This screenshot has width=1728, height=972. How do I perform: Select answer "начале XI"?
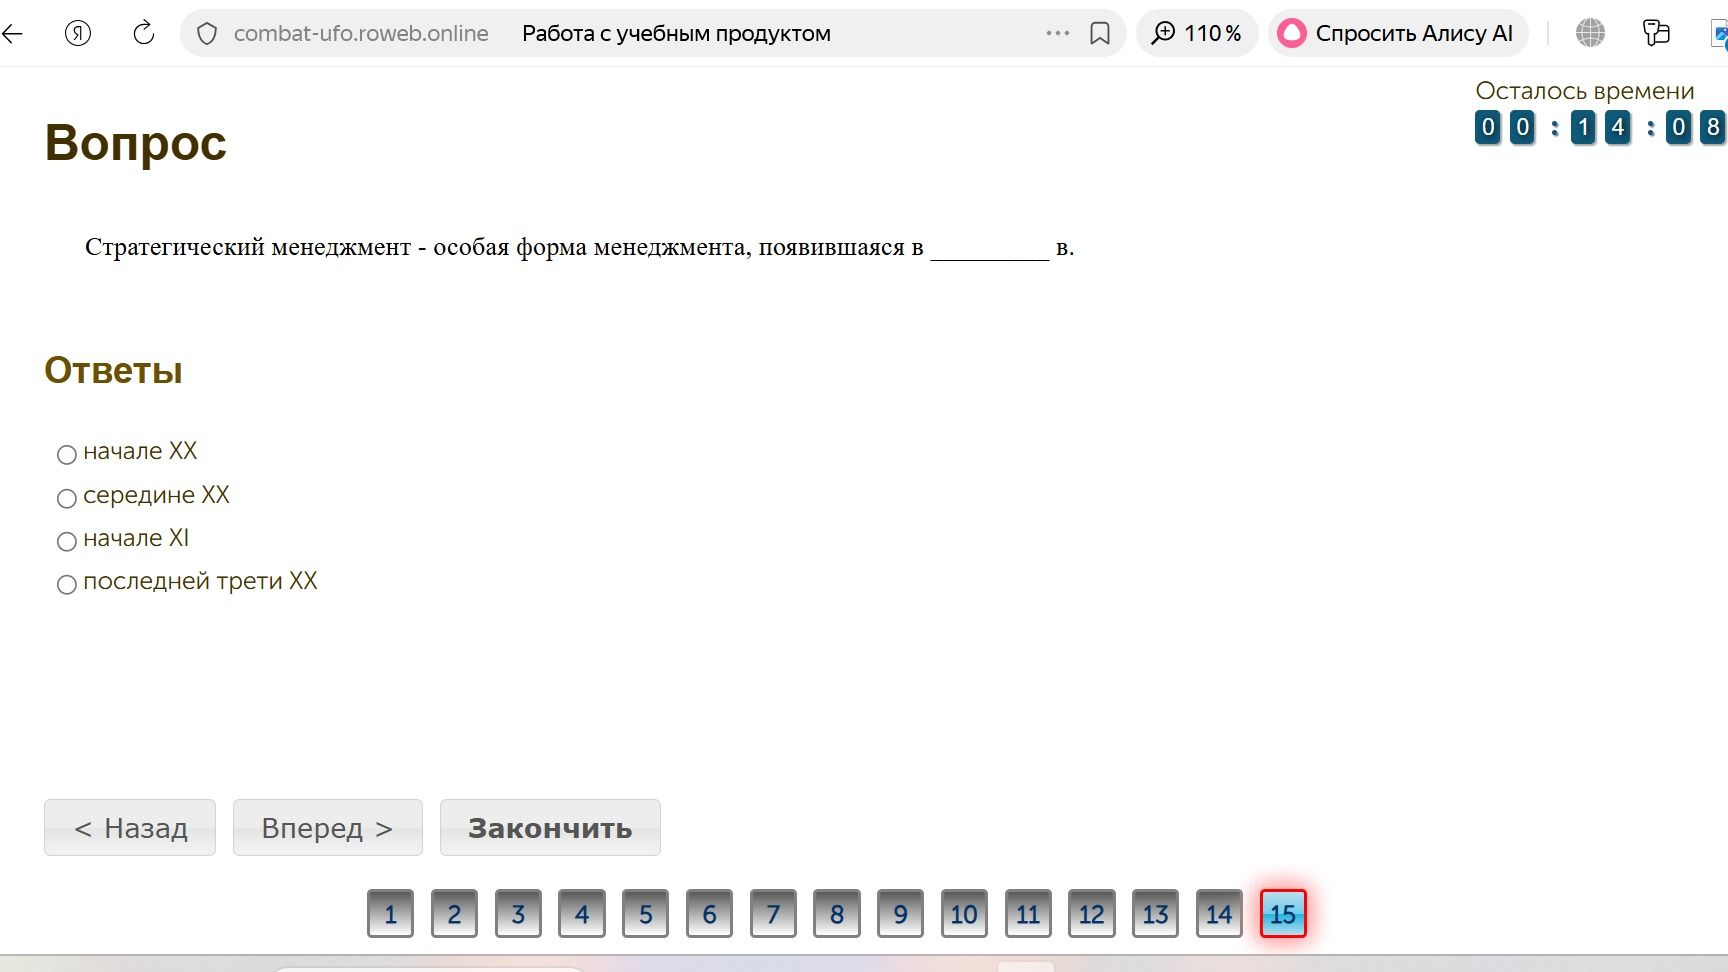coord(67,541)
